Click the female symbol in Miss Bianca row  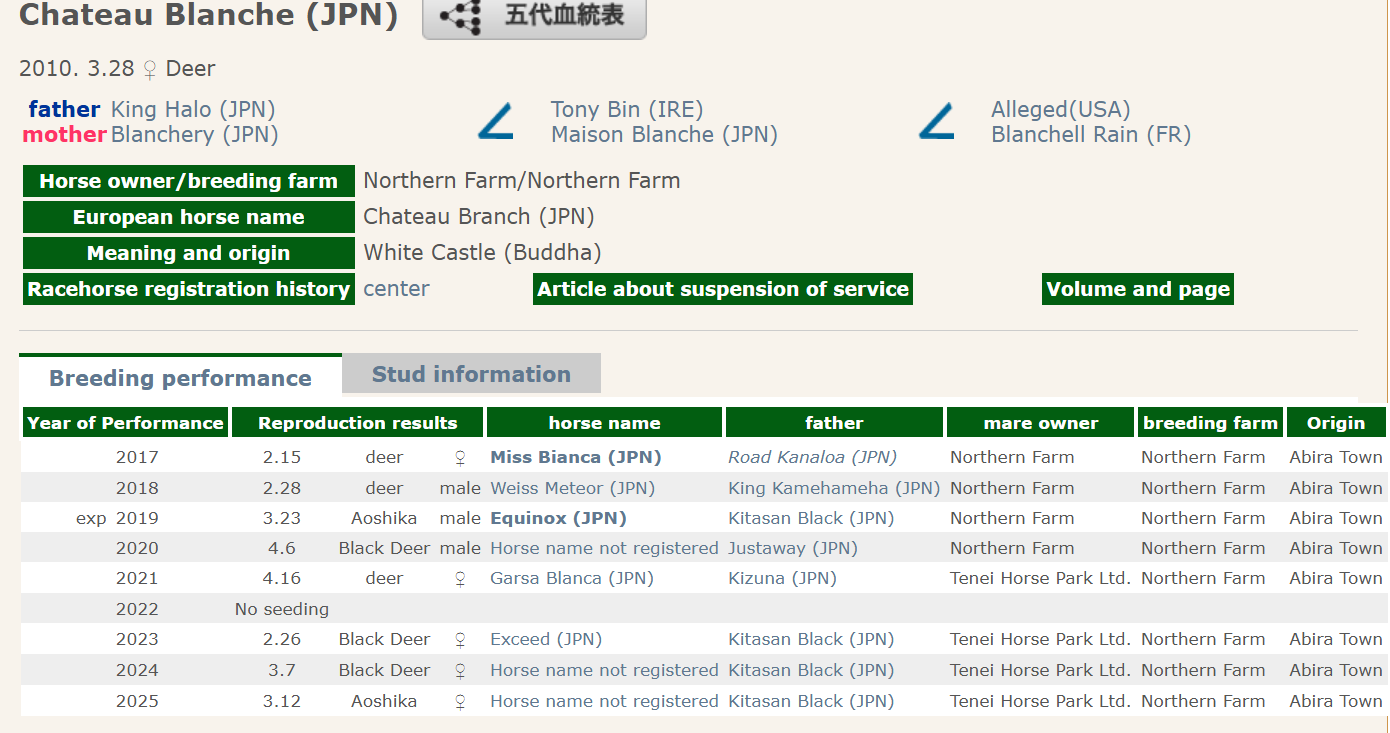click(x=460, y=458)
